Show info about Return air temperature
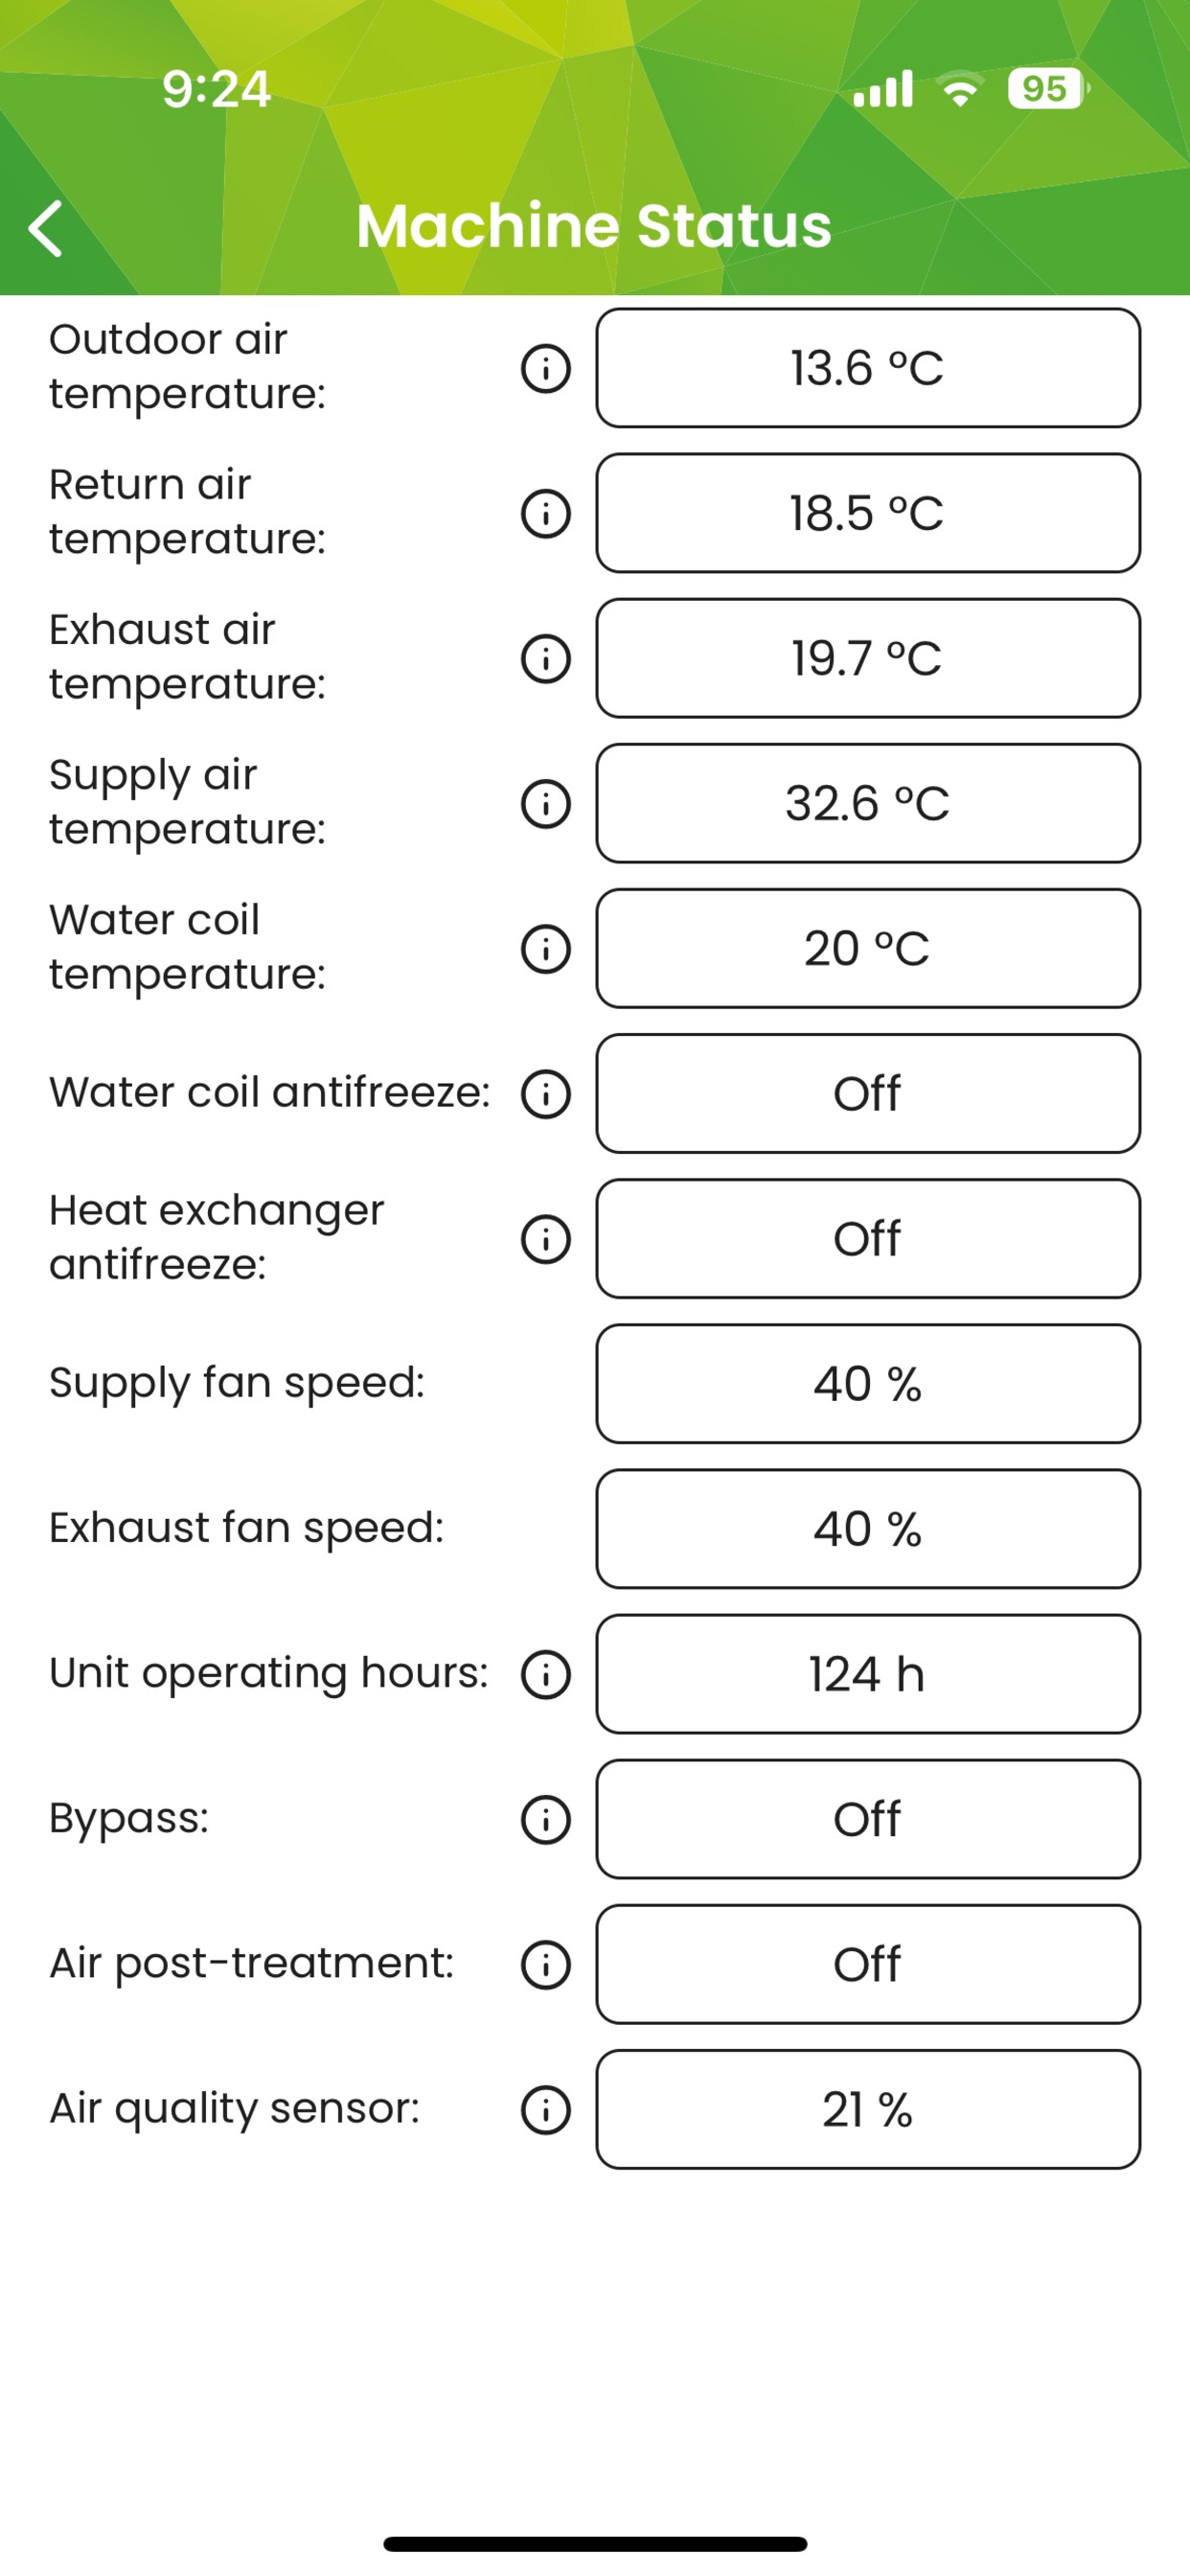1190x2576 pixels. [x=546, y=513]
